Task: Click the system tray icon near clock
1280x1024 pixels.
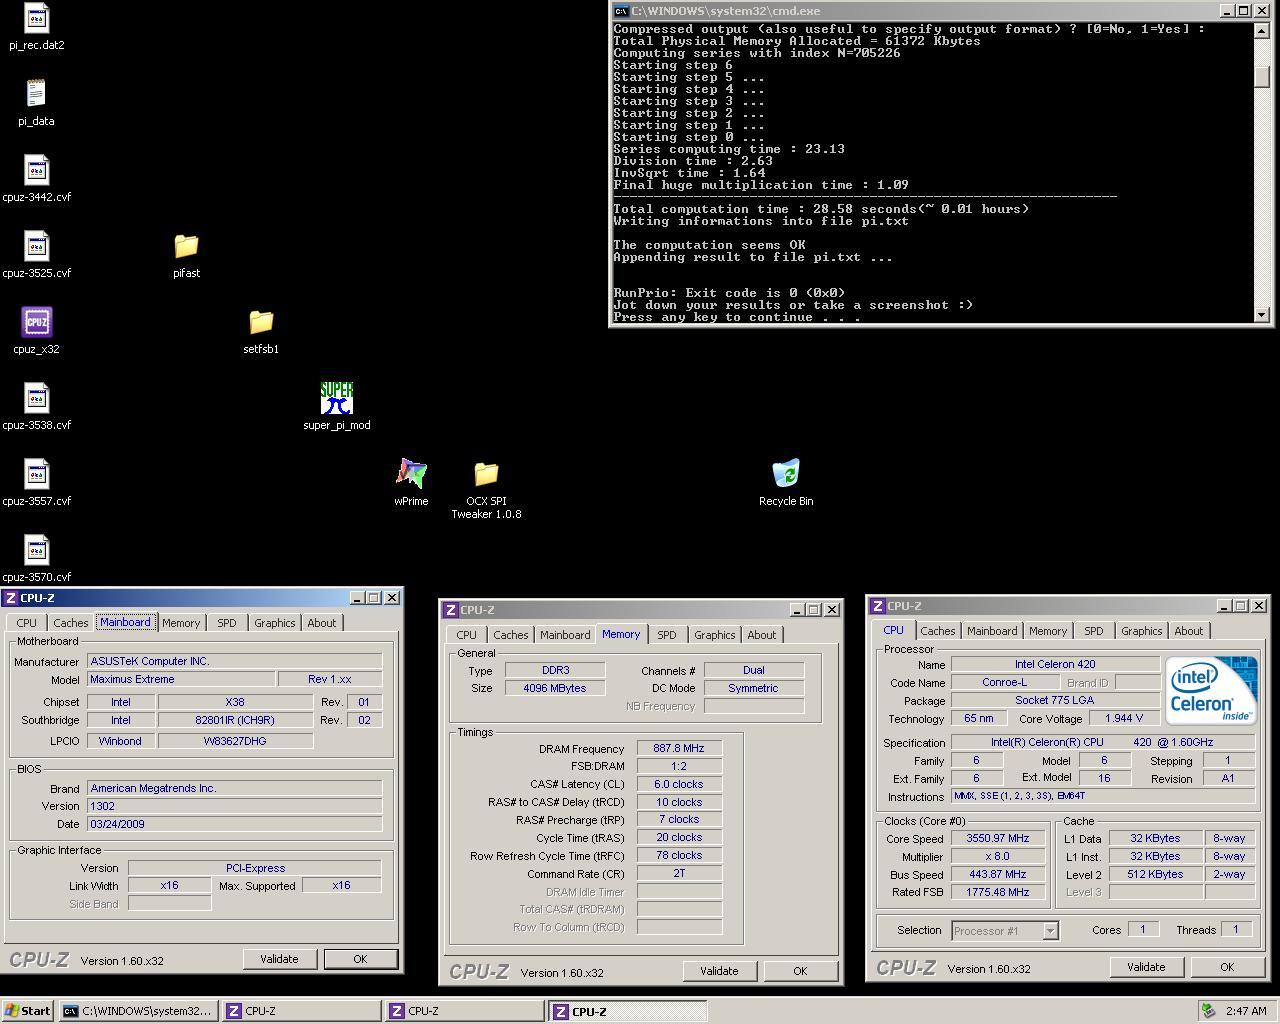Action: [1209, 1011]
